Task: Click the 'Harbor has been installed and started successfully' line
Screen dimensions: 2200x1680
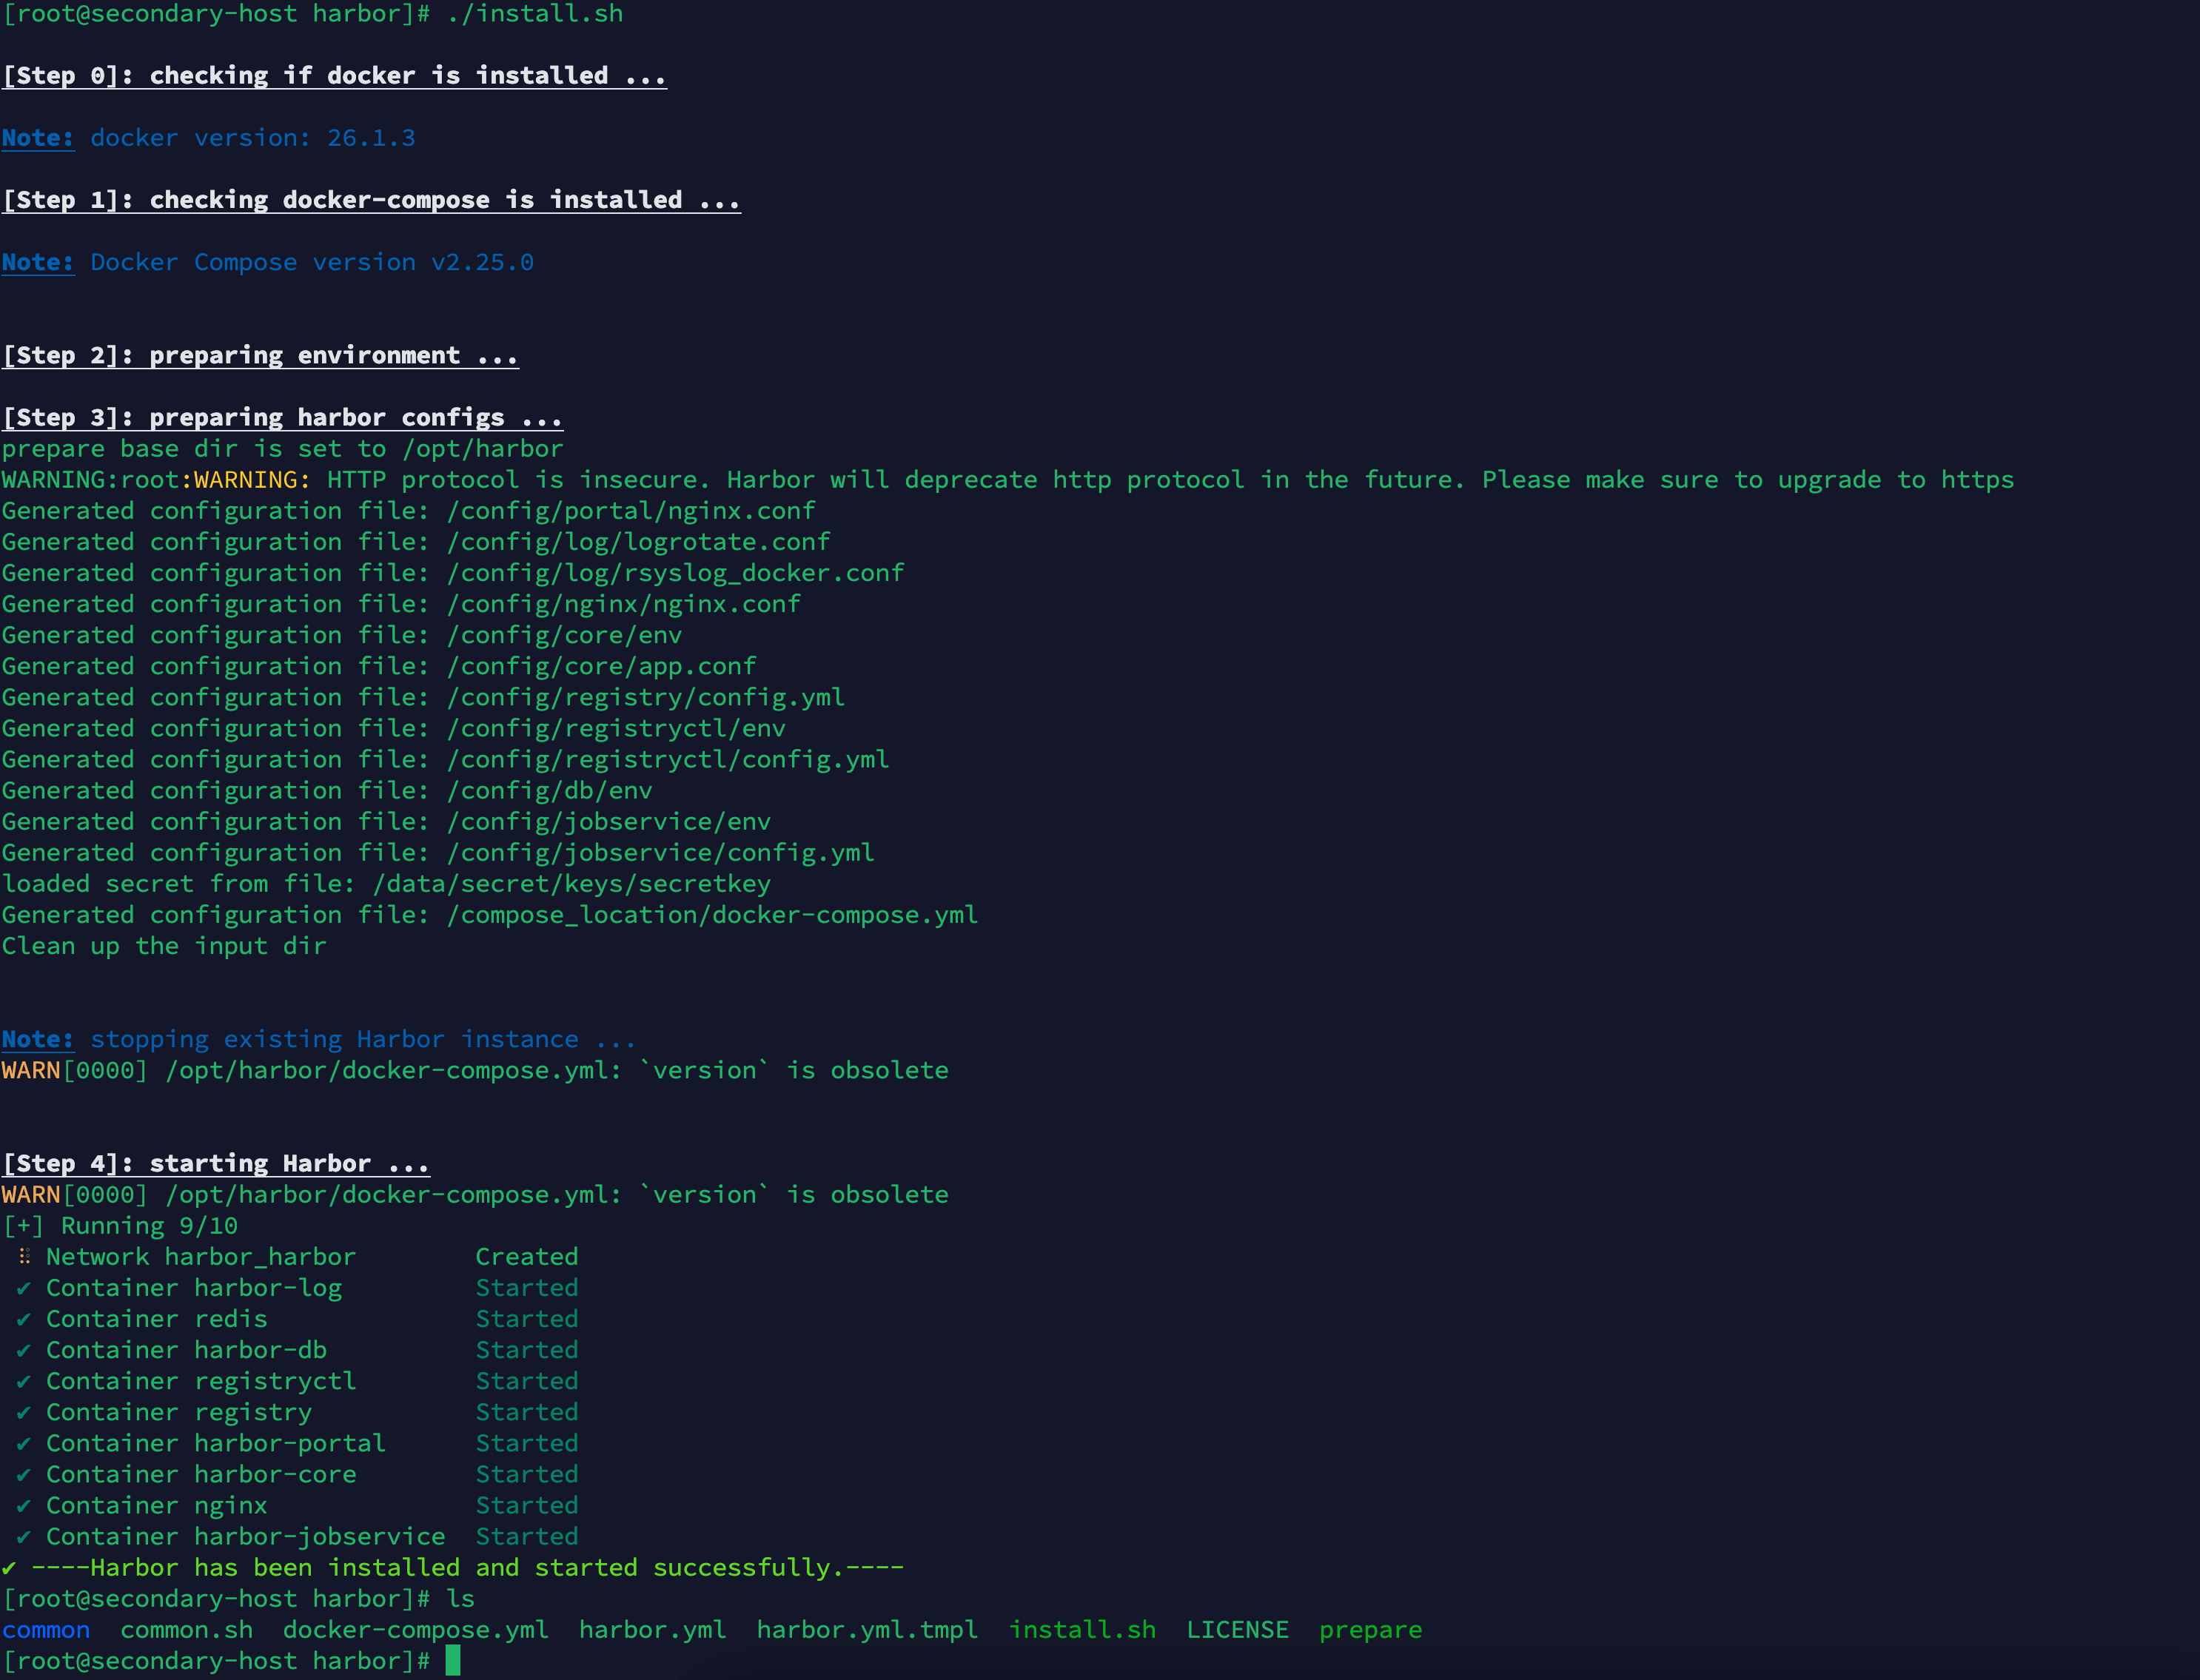Action: tap(453, 1567)
